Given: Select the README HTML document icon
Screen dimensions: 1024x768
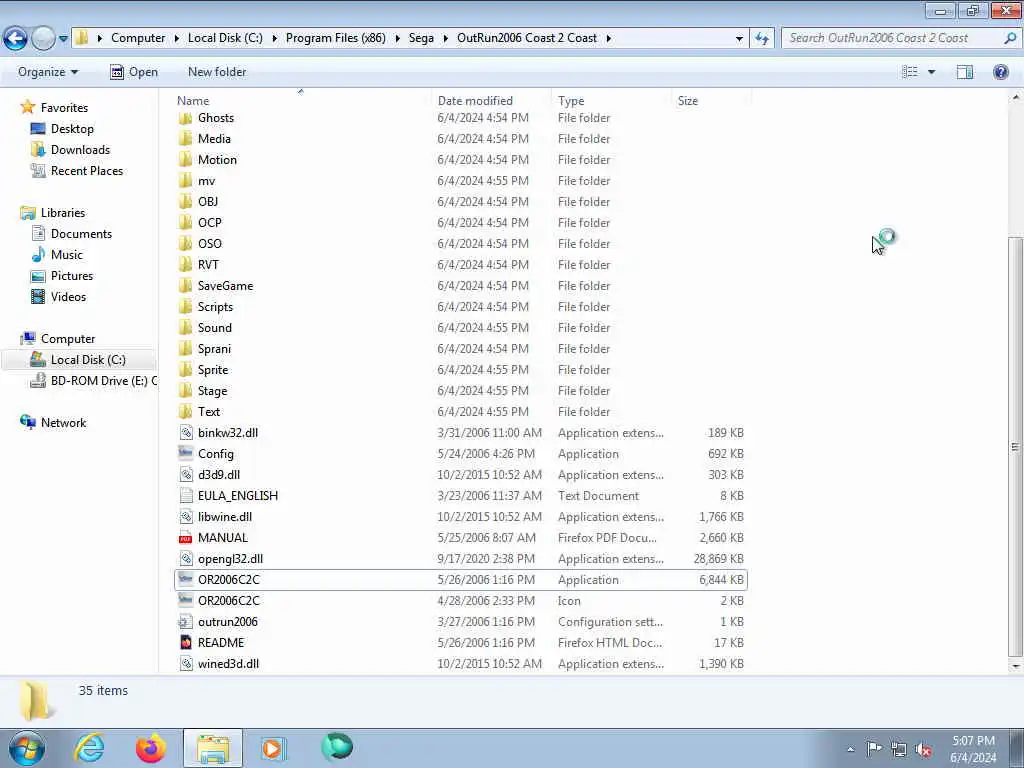Looking at the screenshot, I should tap(186, 643).
